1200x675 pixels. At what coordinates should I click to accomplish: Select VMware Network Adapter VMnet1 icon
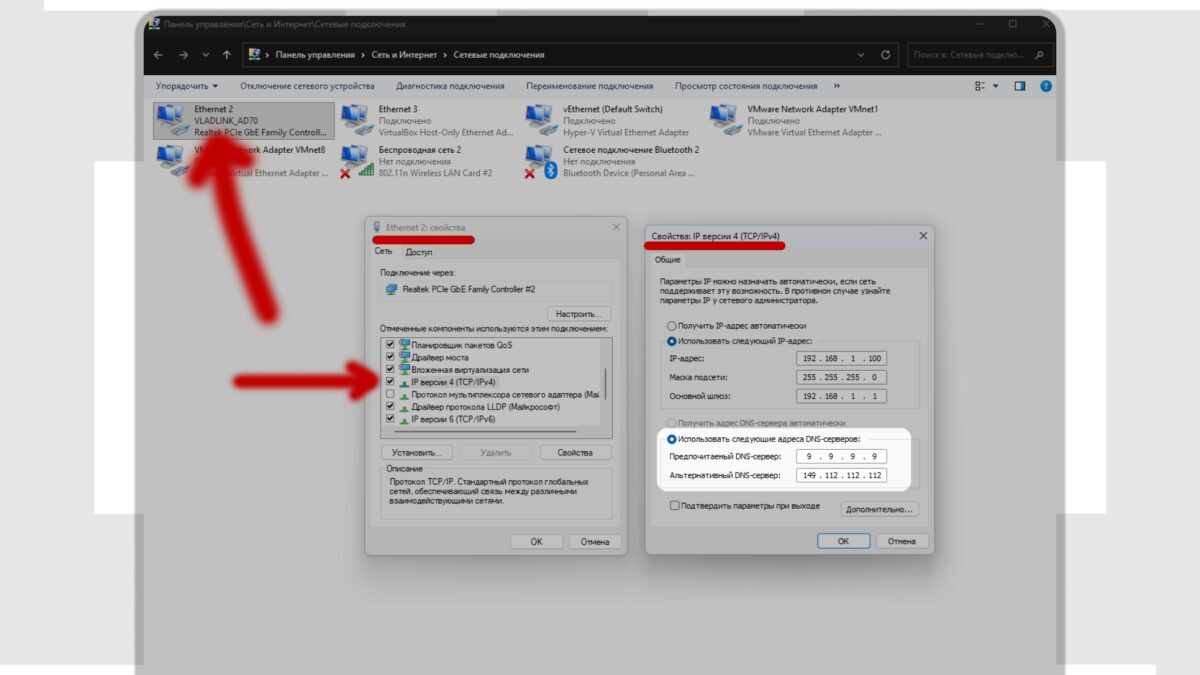tap(725, 119)
